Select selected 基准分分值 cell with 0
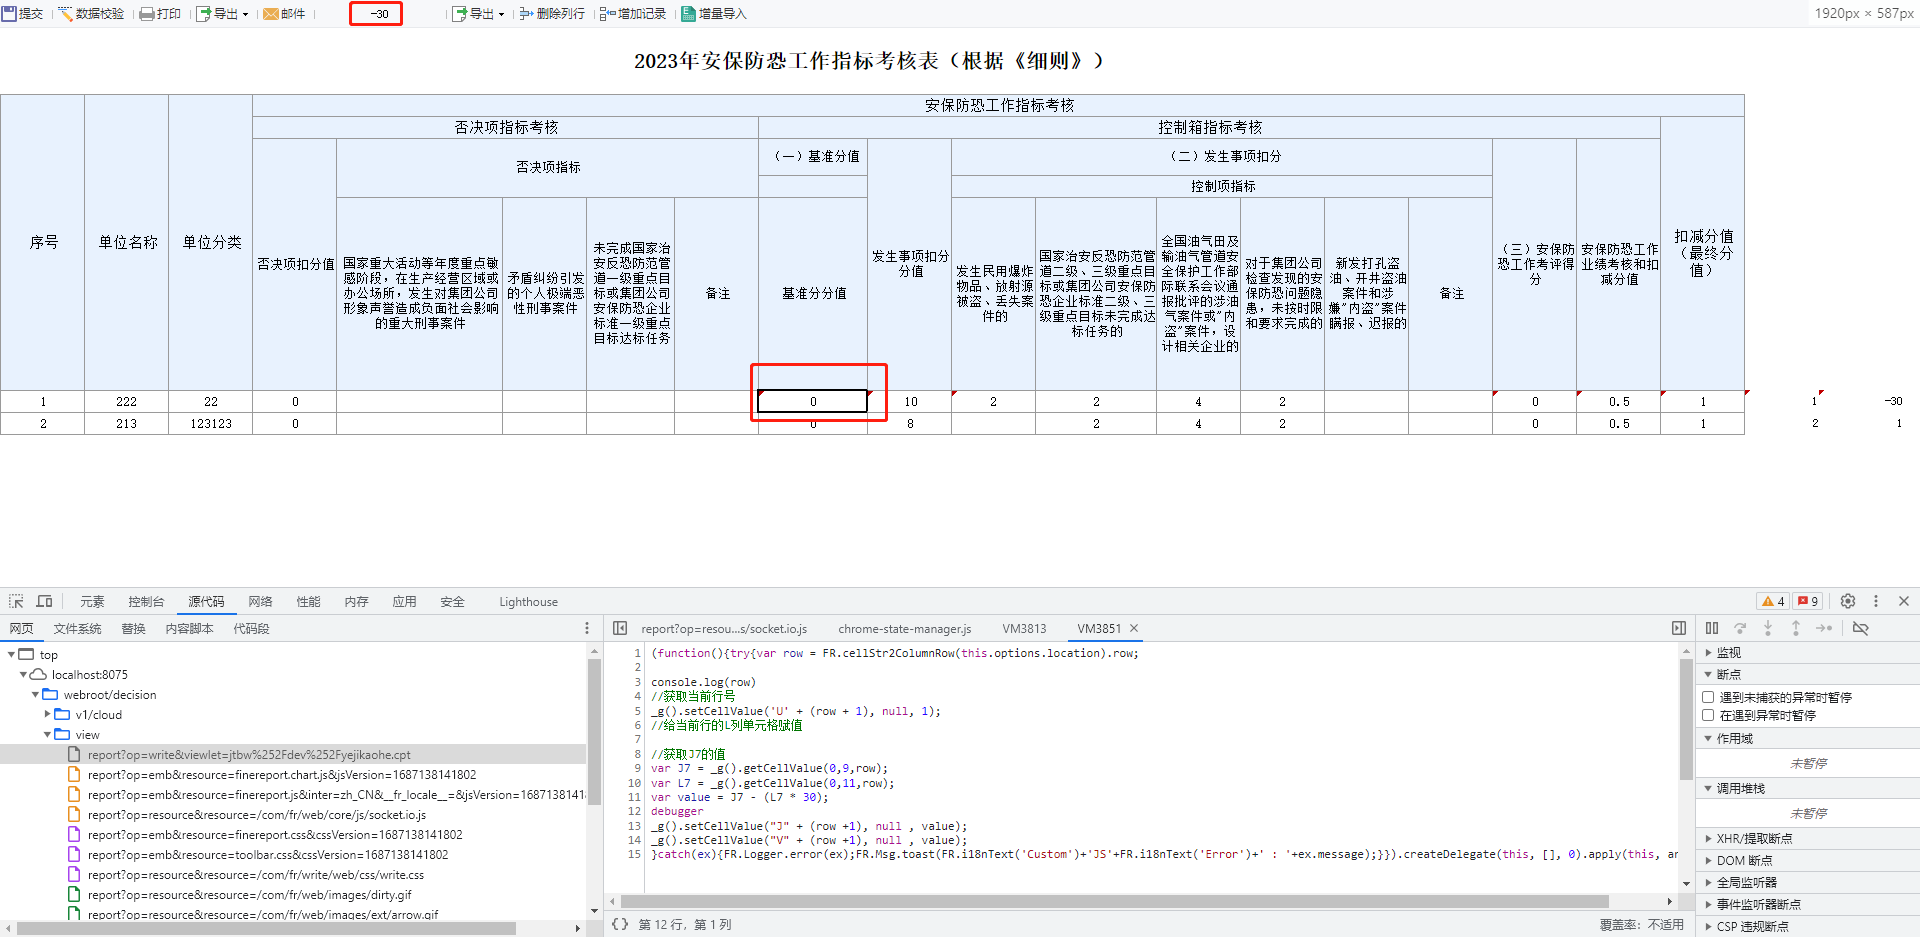The height and width of the screenshot is (937, 1920). click(813, 401)
